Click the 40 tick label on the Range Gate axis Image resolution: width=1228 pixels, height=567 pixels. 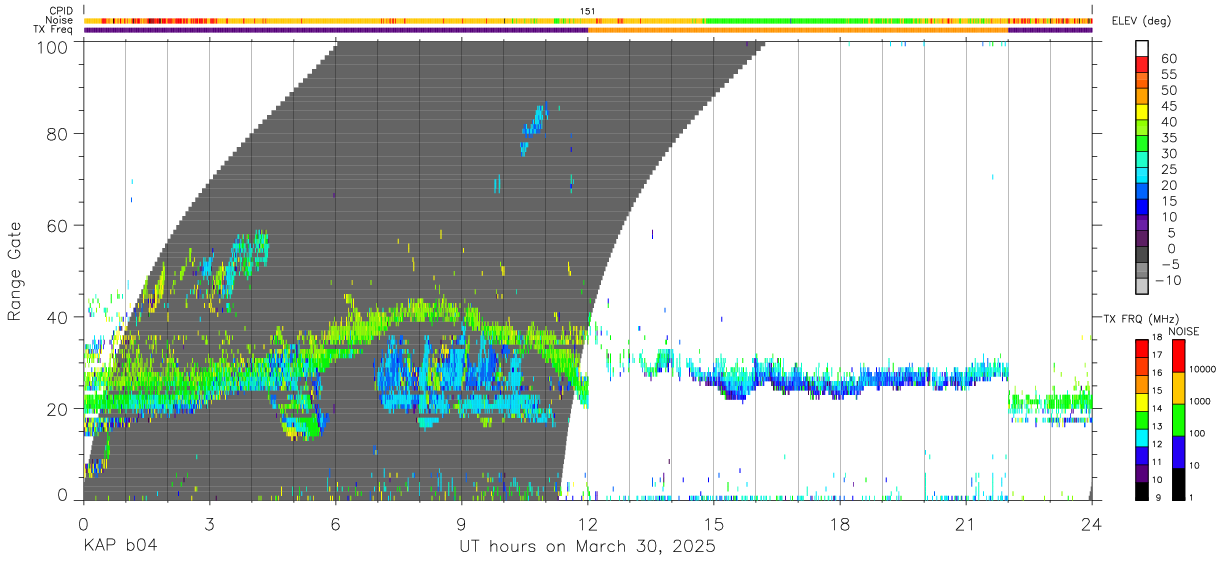pyautogui.click(x=59, y=317)
